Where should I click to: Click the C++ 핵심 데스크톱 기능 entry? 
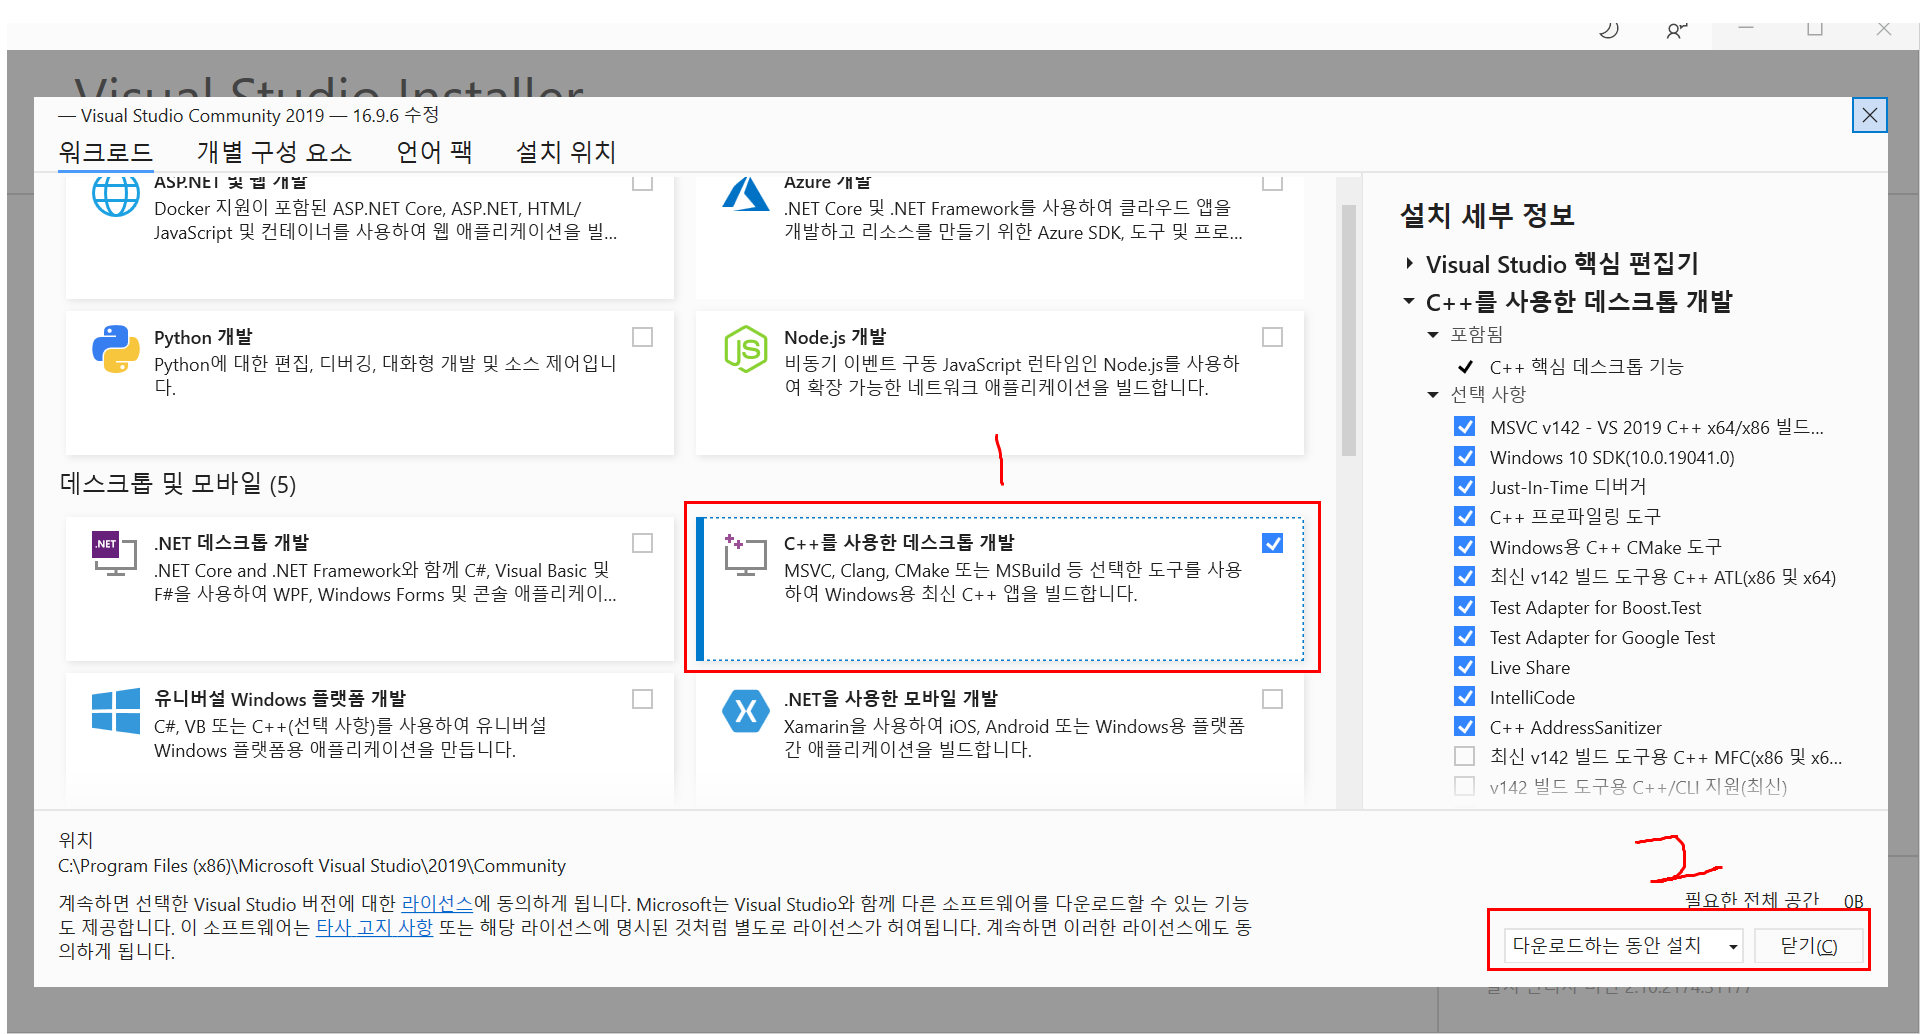pyautogui.click(x=1586, y=367)
